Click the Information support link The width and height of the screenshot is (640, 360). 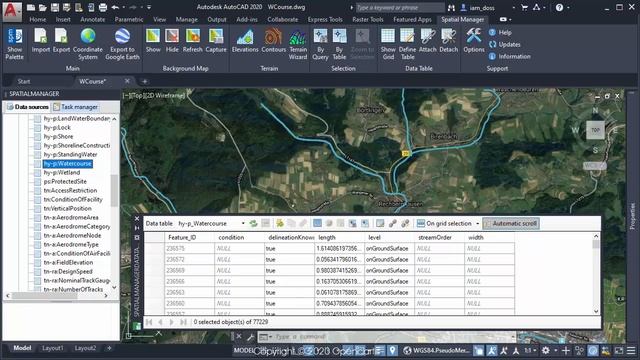tap(510, 56)
